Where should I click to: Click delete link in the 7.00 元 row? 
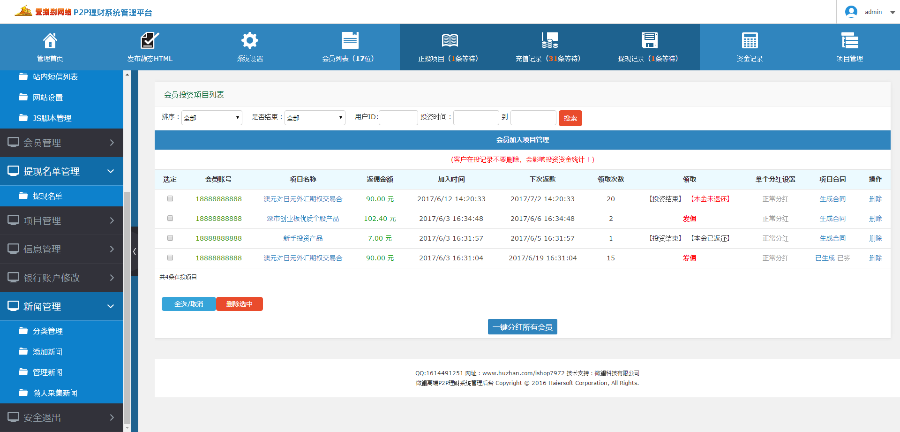(875, 238)
